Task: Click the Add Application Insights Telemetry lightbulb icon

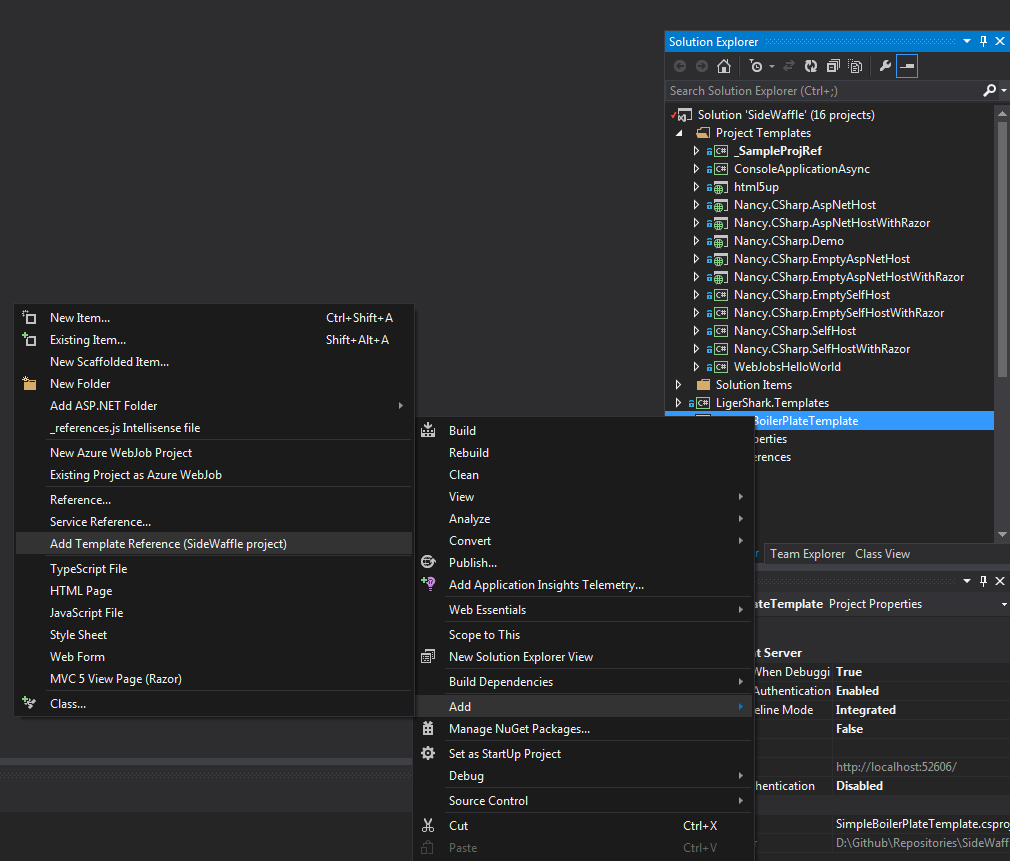Action: (x=428, y=585)
